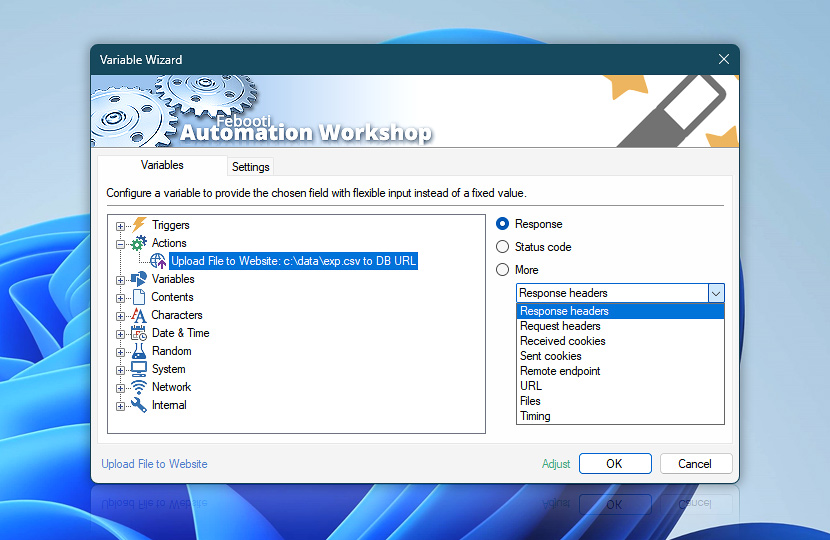Toggle the Response headers dropdown arrow

(x=716, y=293)
